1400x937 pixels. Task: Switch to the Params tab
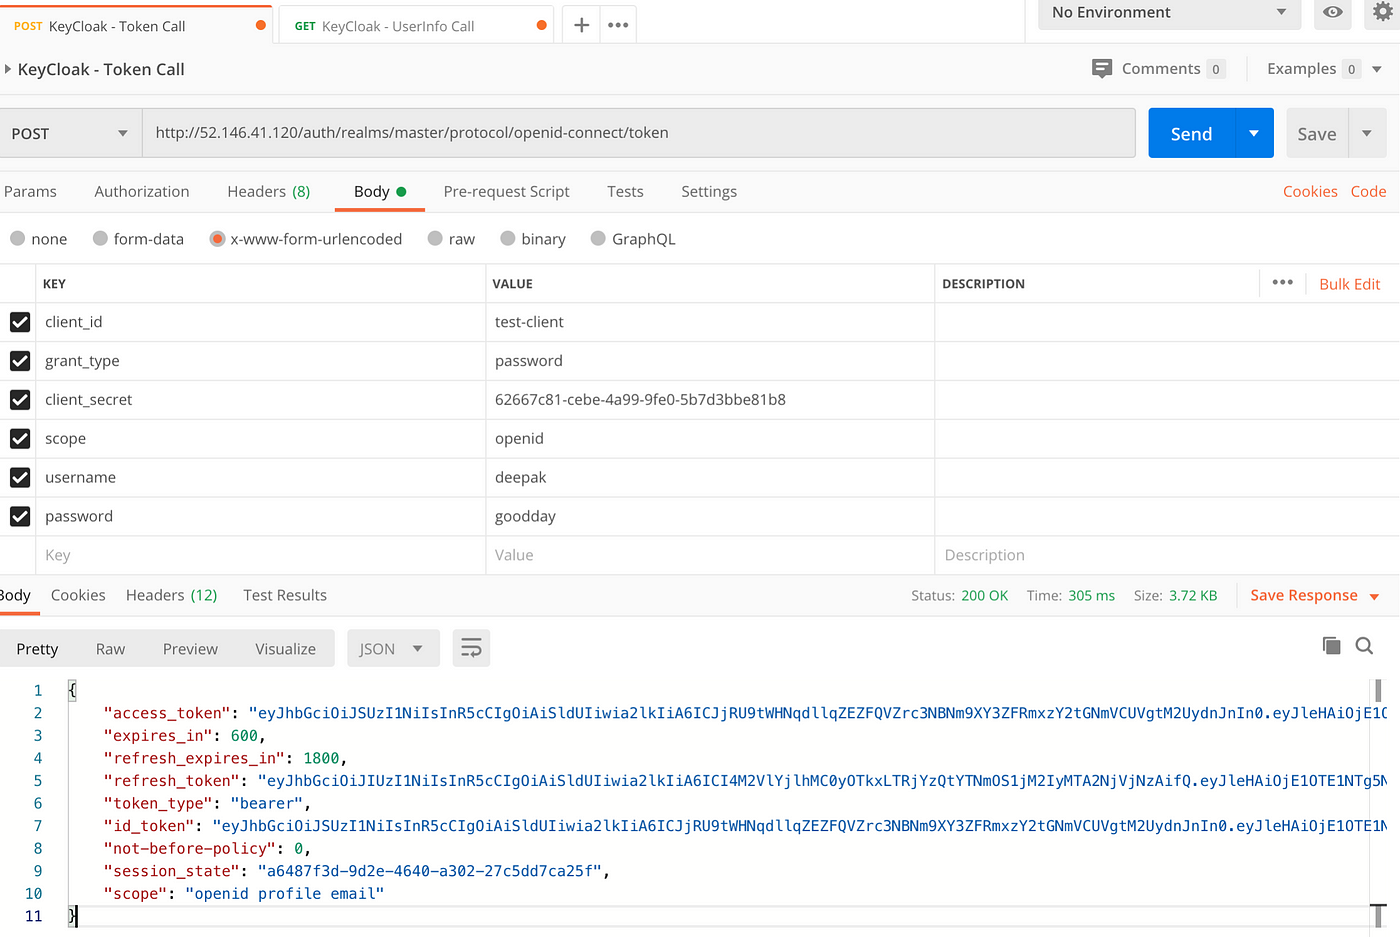[30, 191]
